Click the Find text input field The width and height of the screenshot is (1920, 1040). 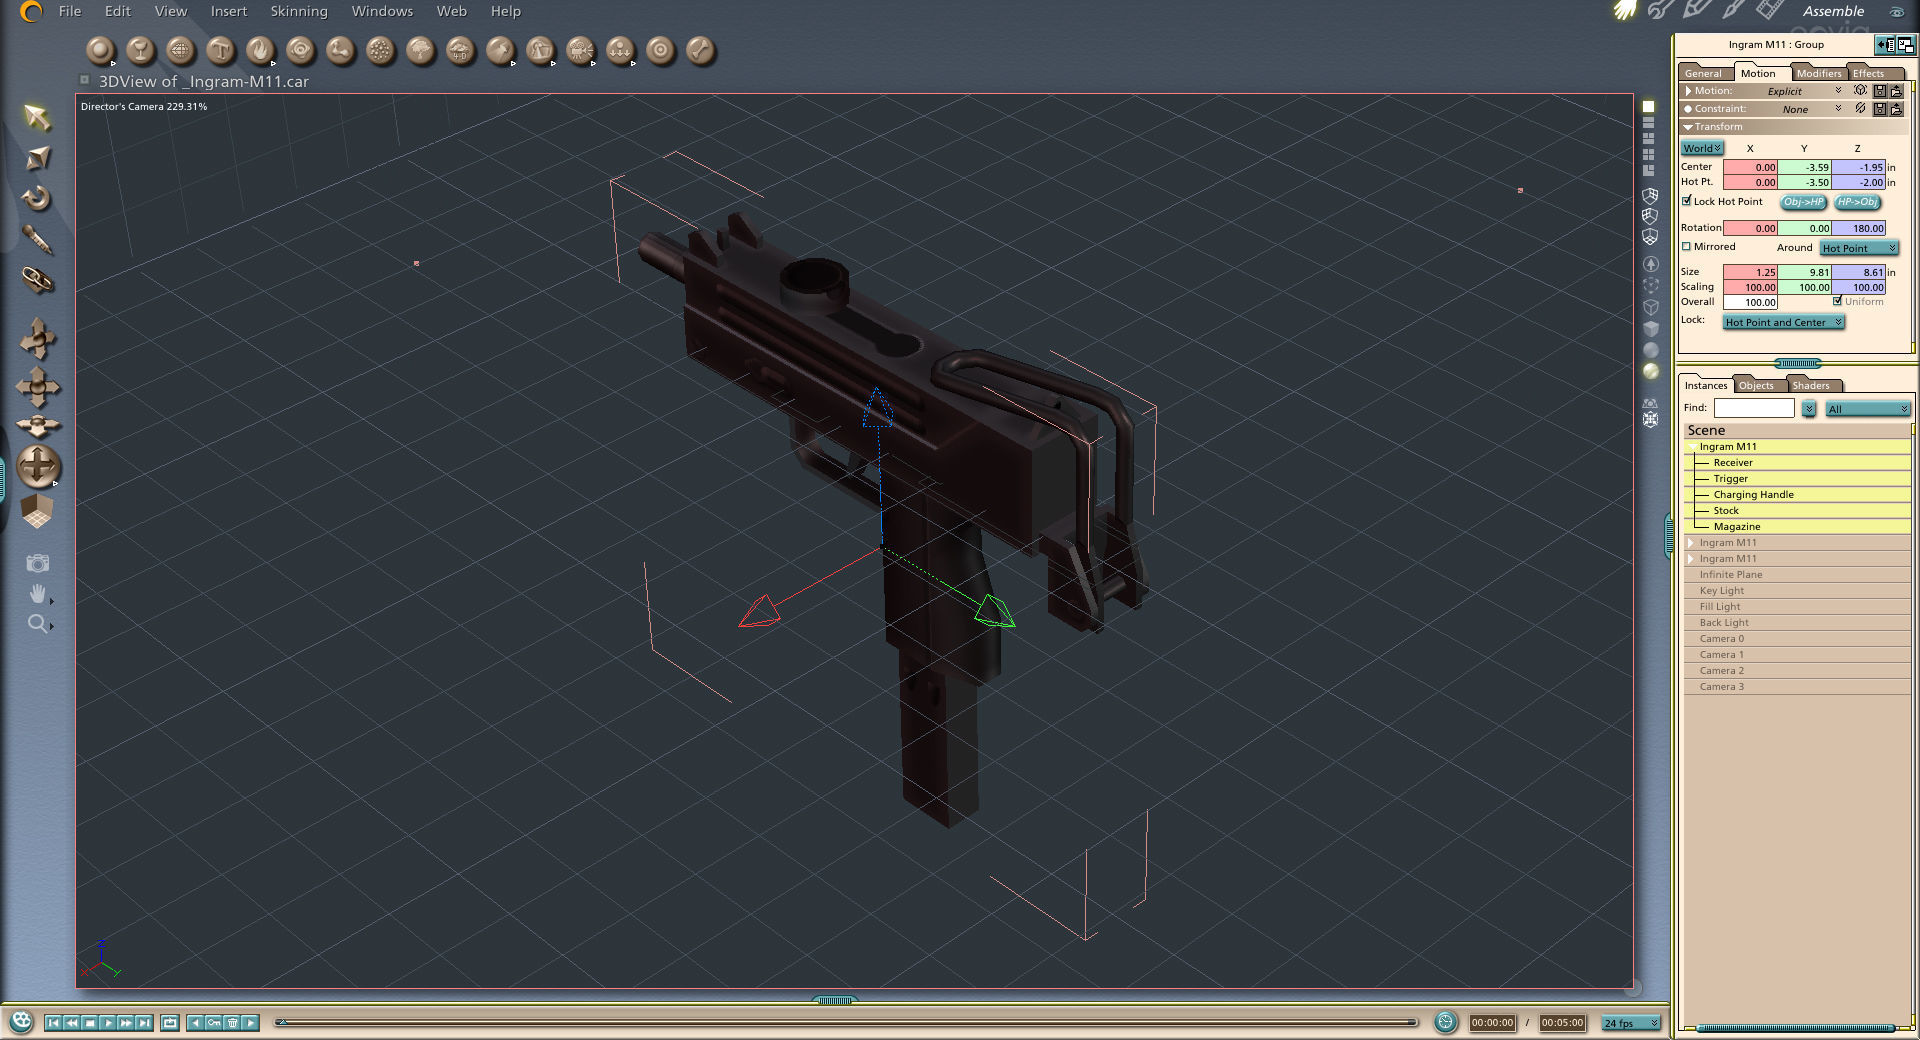[x=1754, y=408]
